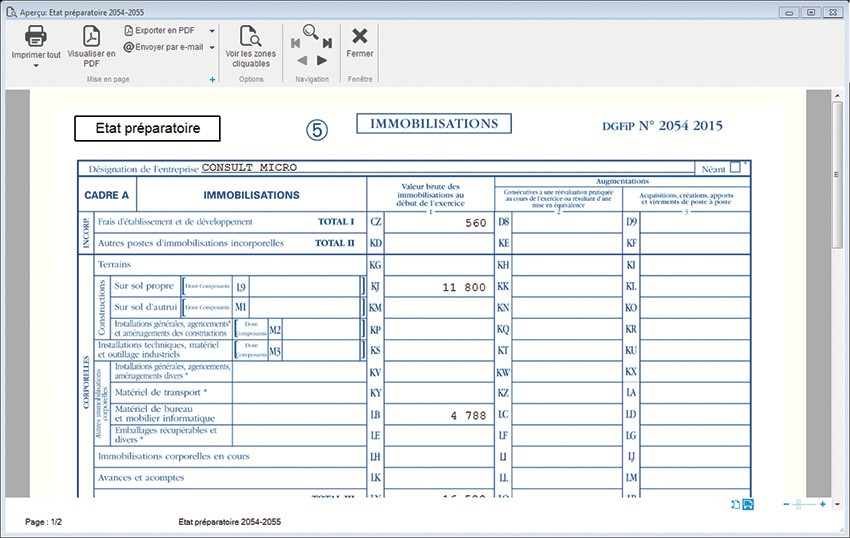Open the Exporter en PDF dropdown arrow
This screenshot has height=538, width=850.
212,31
